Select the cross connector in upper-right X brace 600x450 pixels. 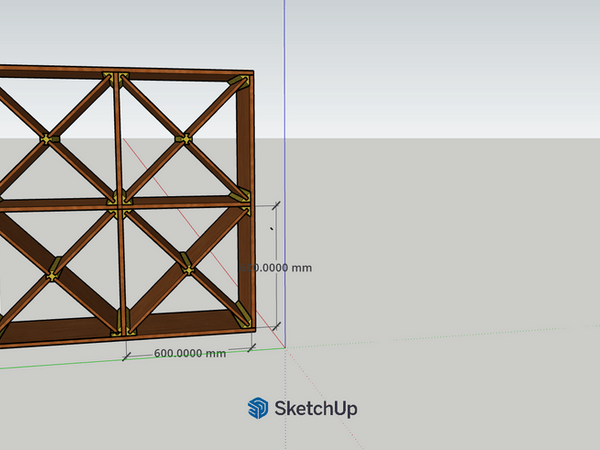pyautogui.click(x=183, y=137)
